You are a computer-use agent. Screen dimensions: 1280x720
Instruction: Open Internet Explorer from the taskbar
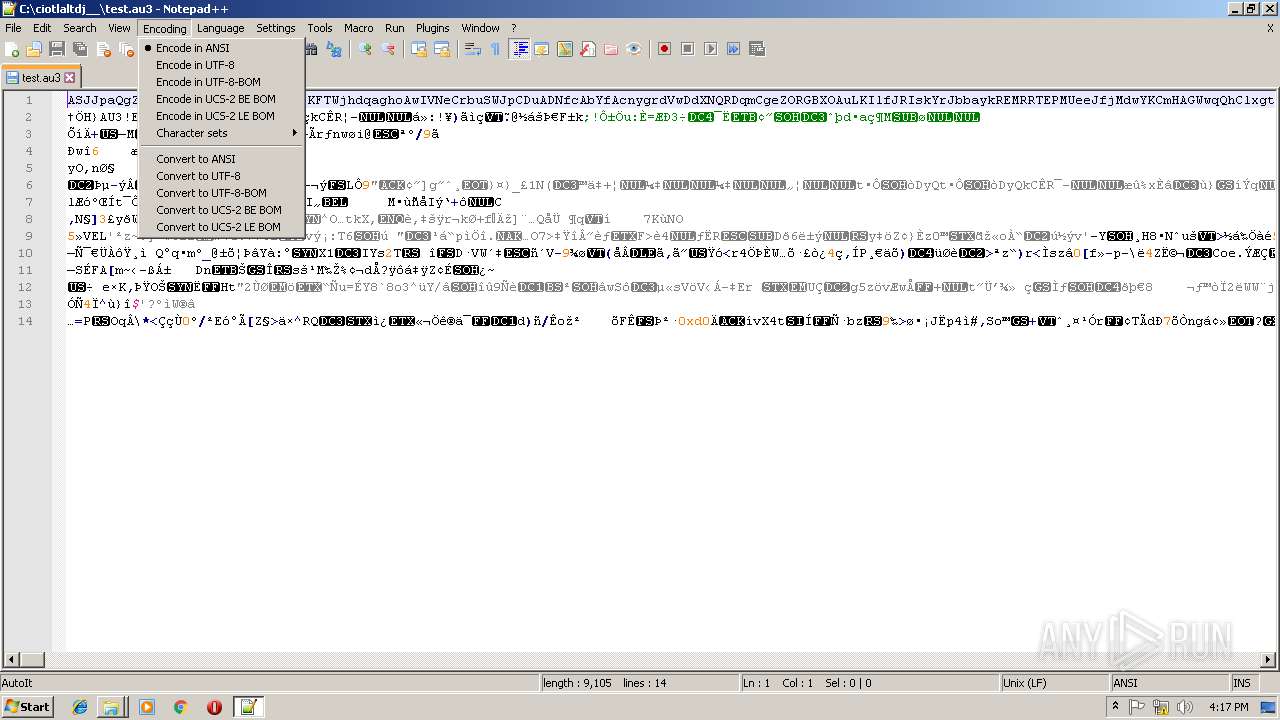tap(80, 707)
